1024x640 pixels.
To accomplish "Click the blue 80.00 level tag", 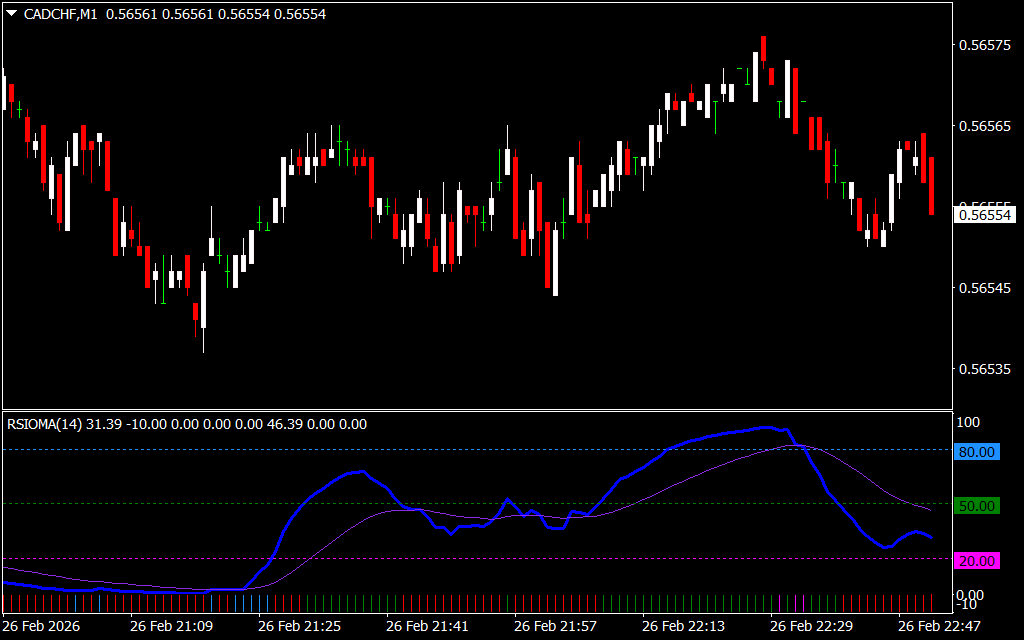I will point(977,452).
